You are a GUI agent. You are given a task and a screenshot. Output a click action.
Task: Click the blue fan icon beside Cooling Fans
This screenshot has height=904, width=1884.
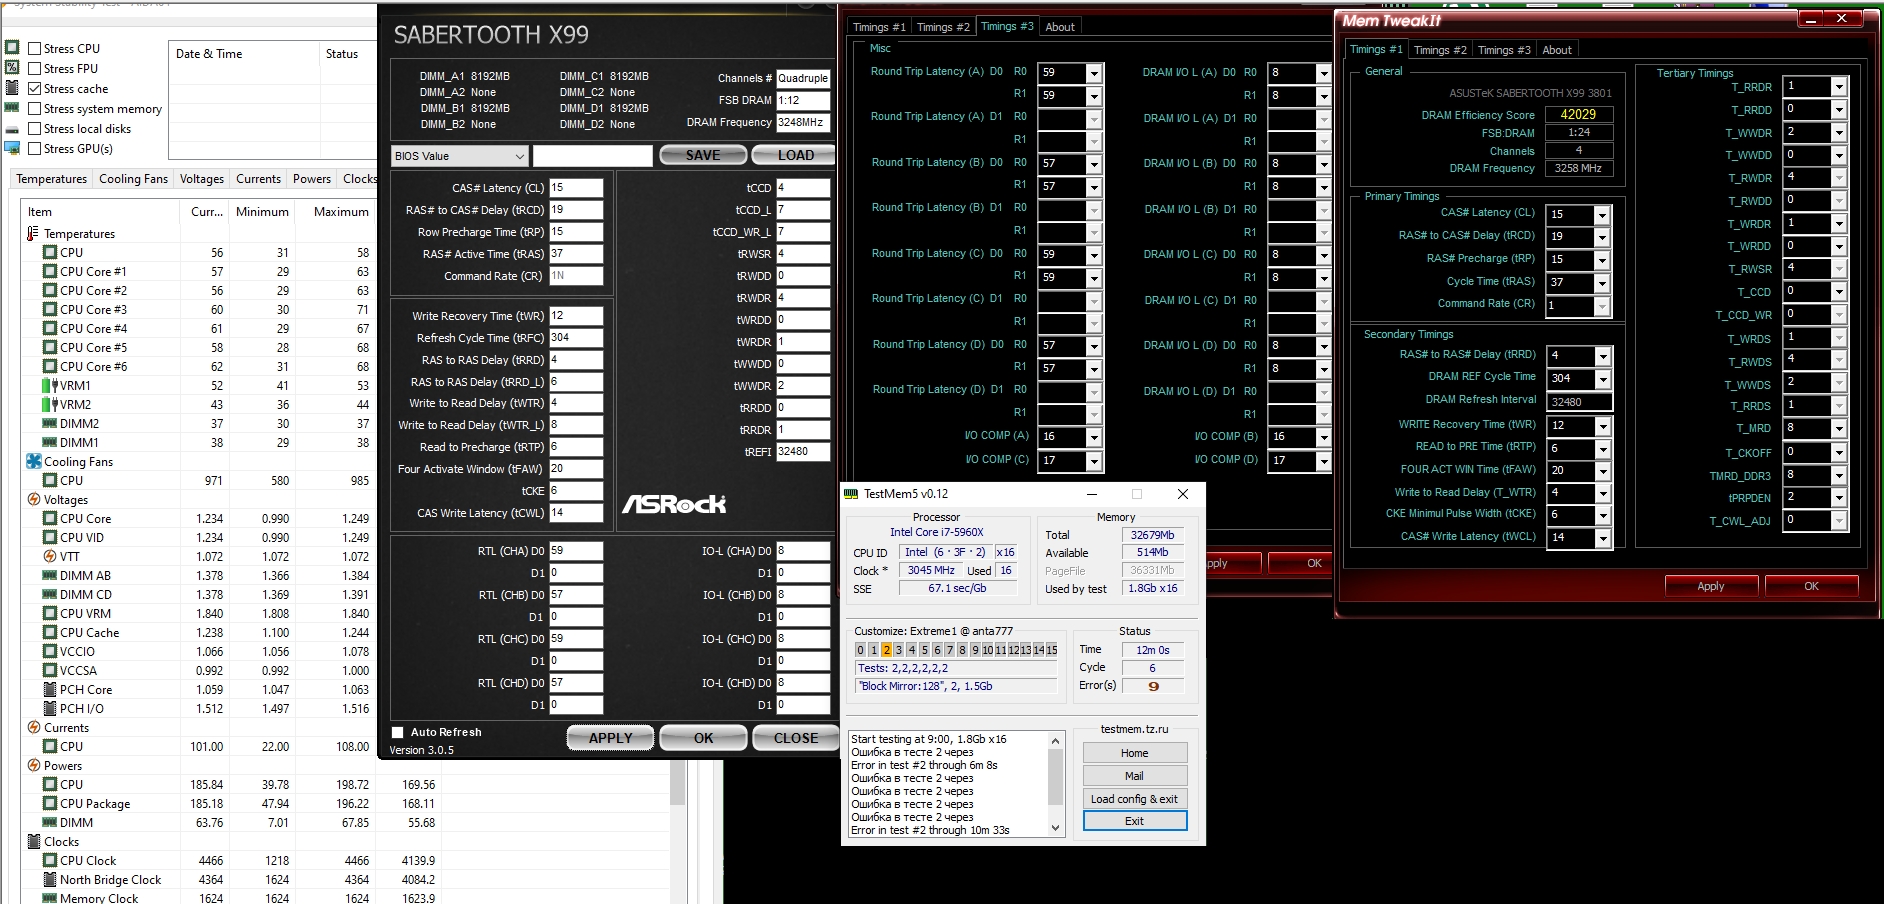tap(34, 461)
